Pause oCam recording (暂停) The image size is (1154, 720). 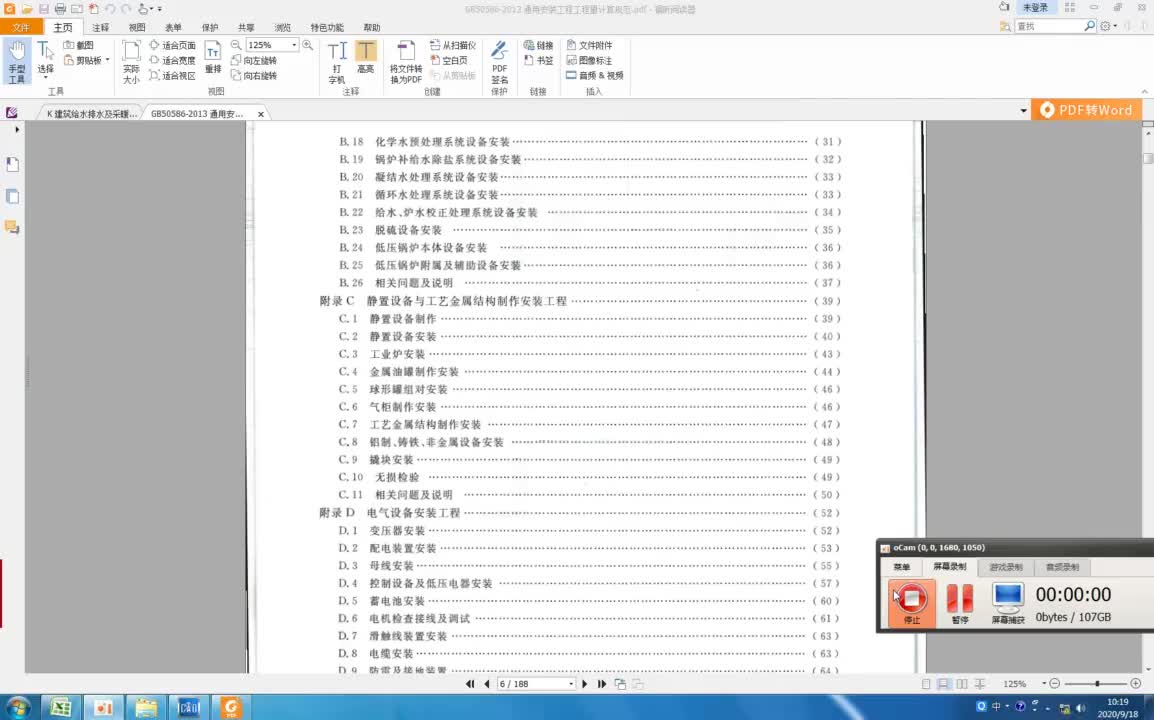[x=960, y=603]
